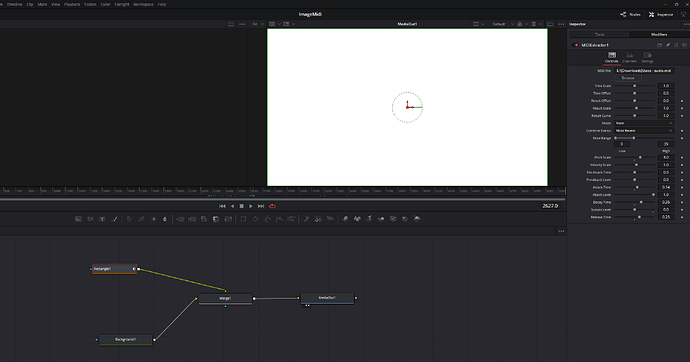Select the Background tool in the toolbar
Image resolution: width=690 pixels, height=362 pixels.
pos(78,219)
